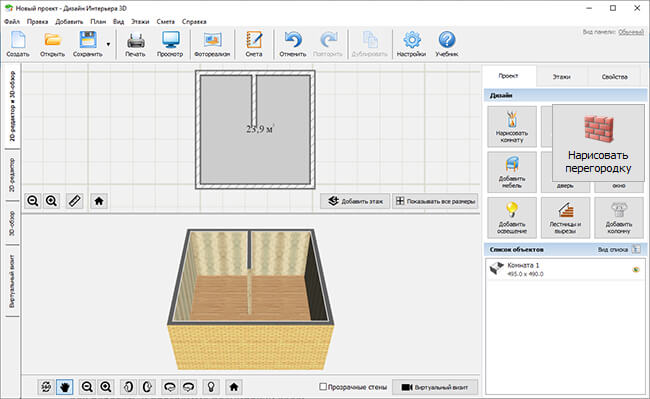Click the Виртуальный визит camera button
Screen dimensions: 650x399
(435, 387)
